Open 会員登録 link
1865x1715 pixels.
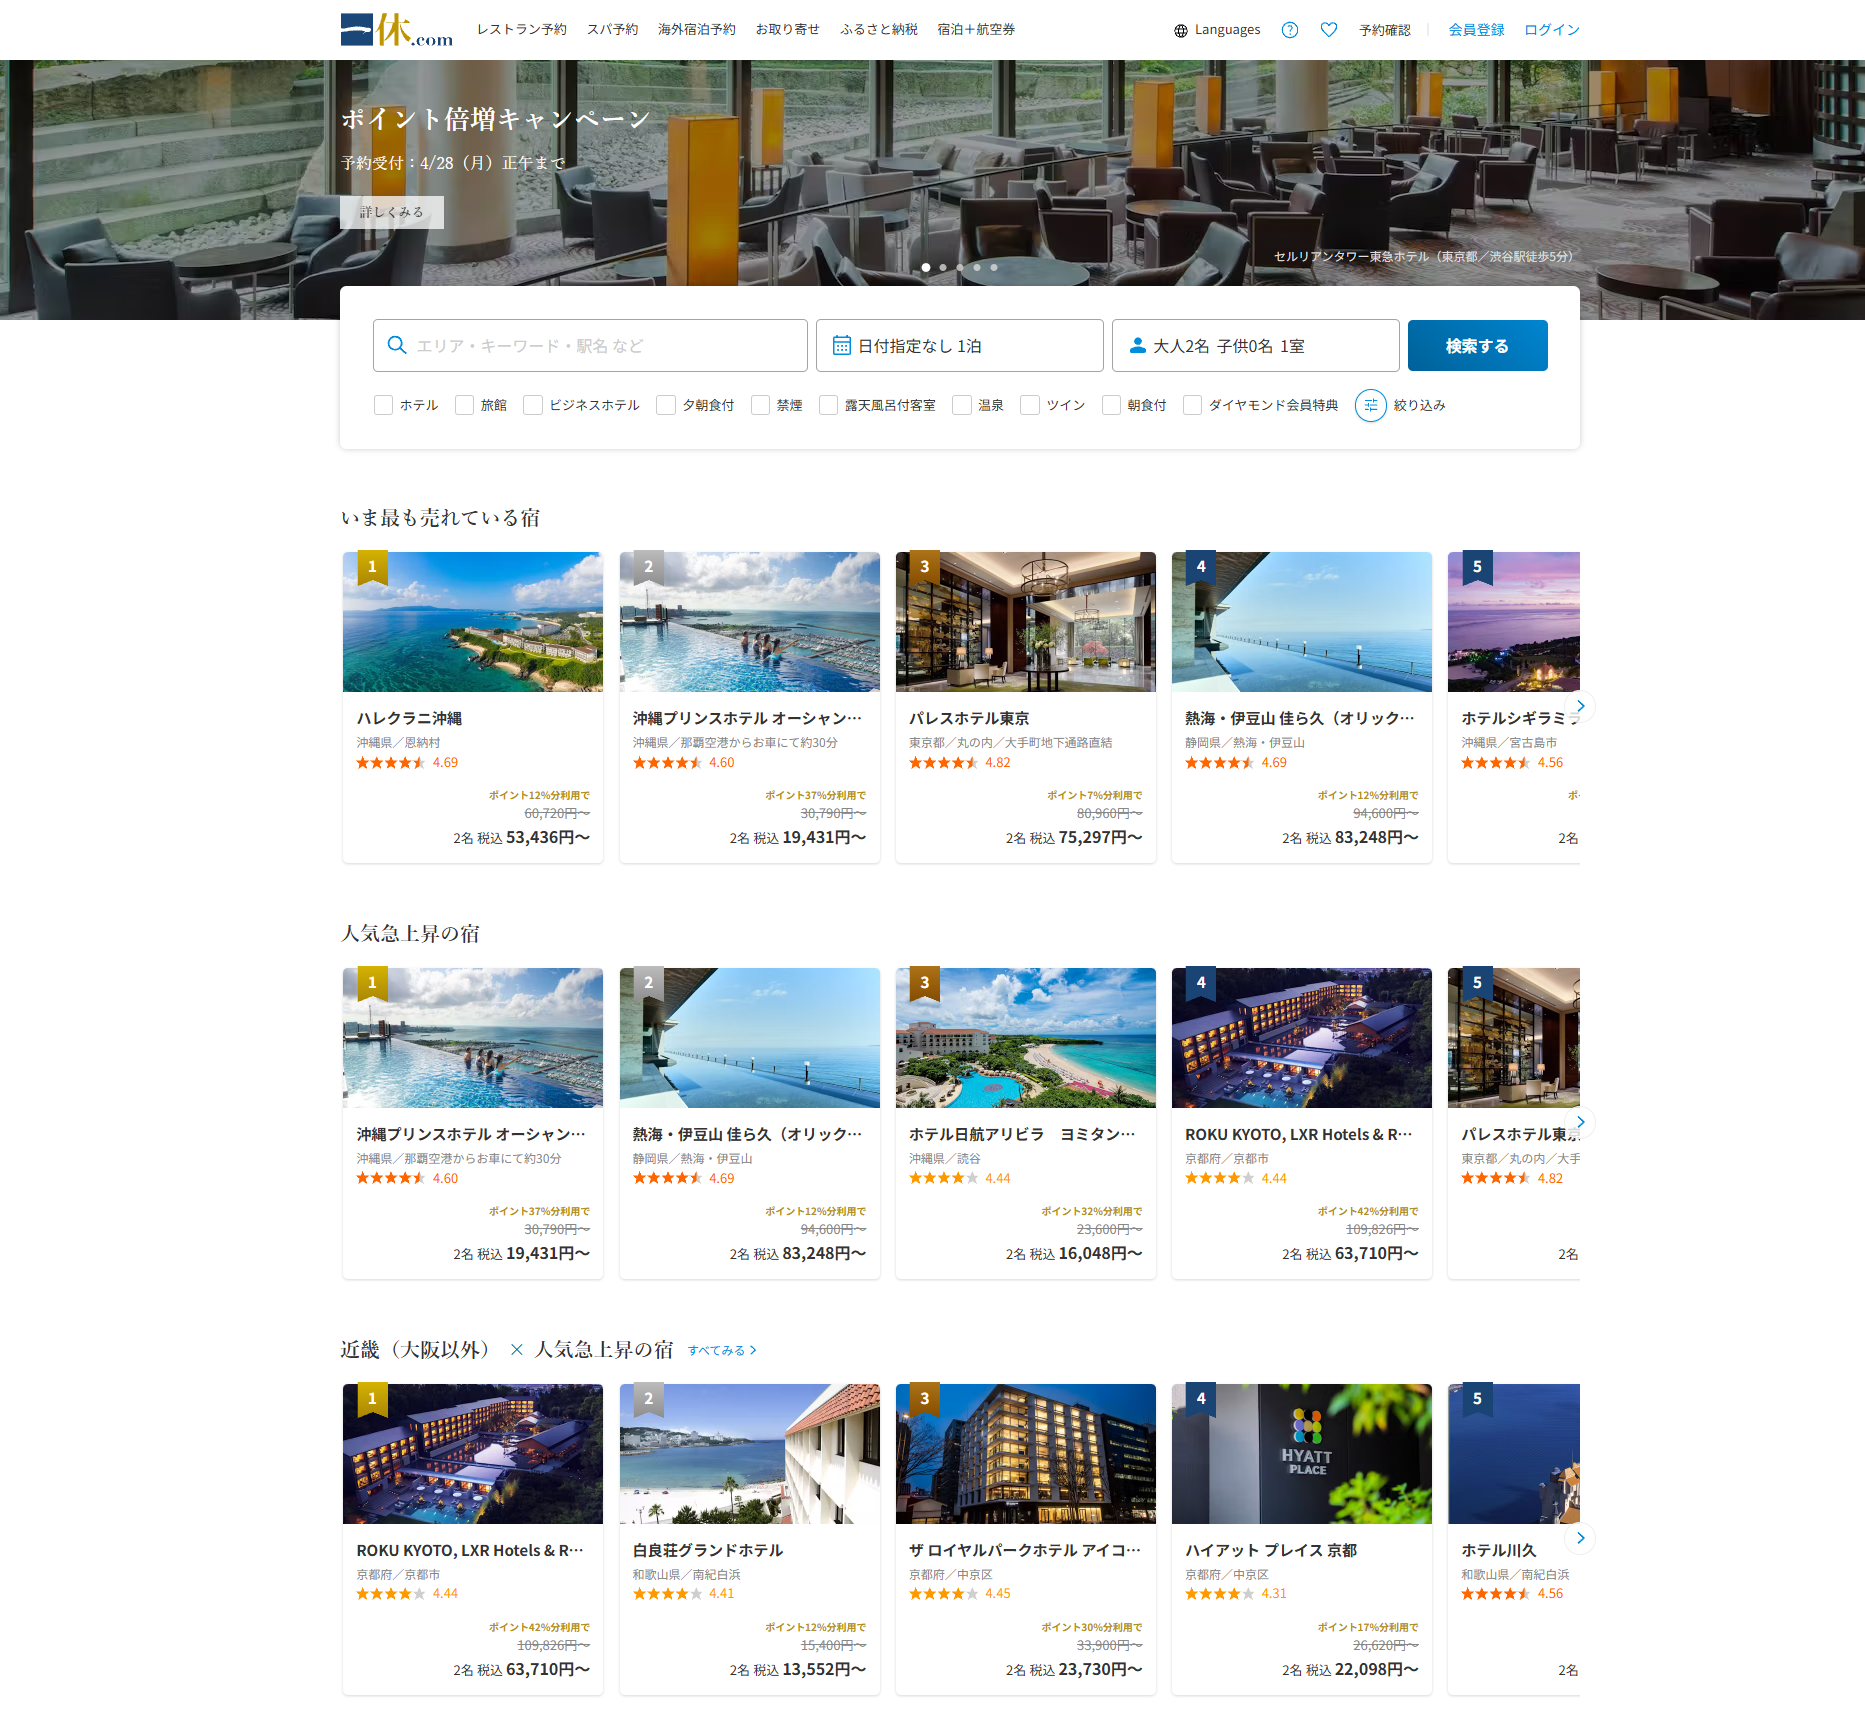pos(1476,30)
